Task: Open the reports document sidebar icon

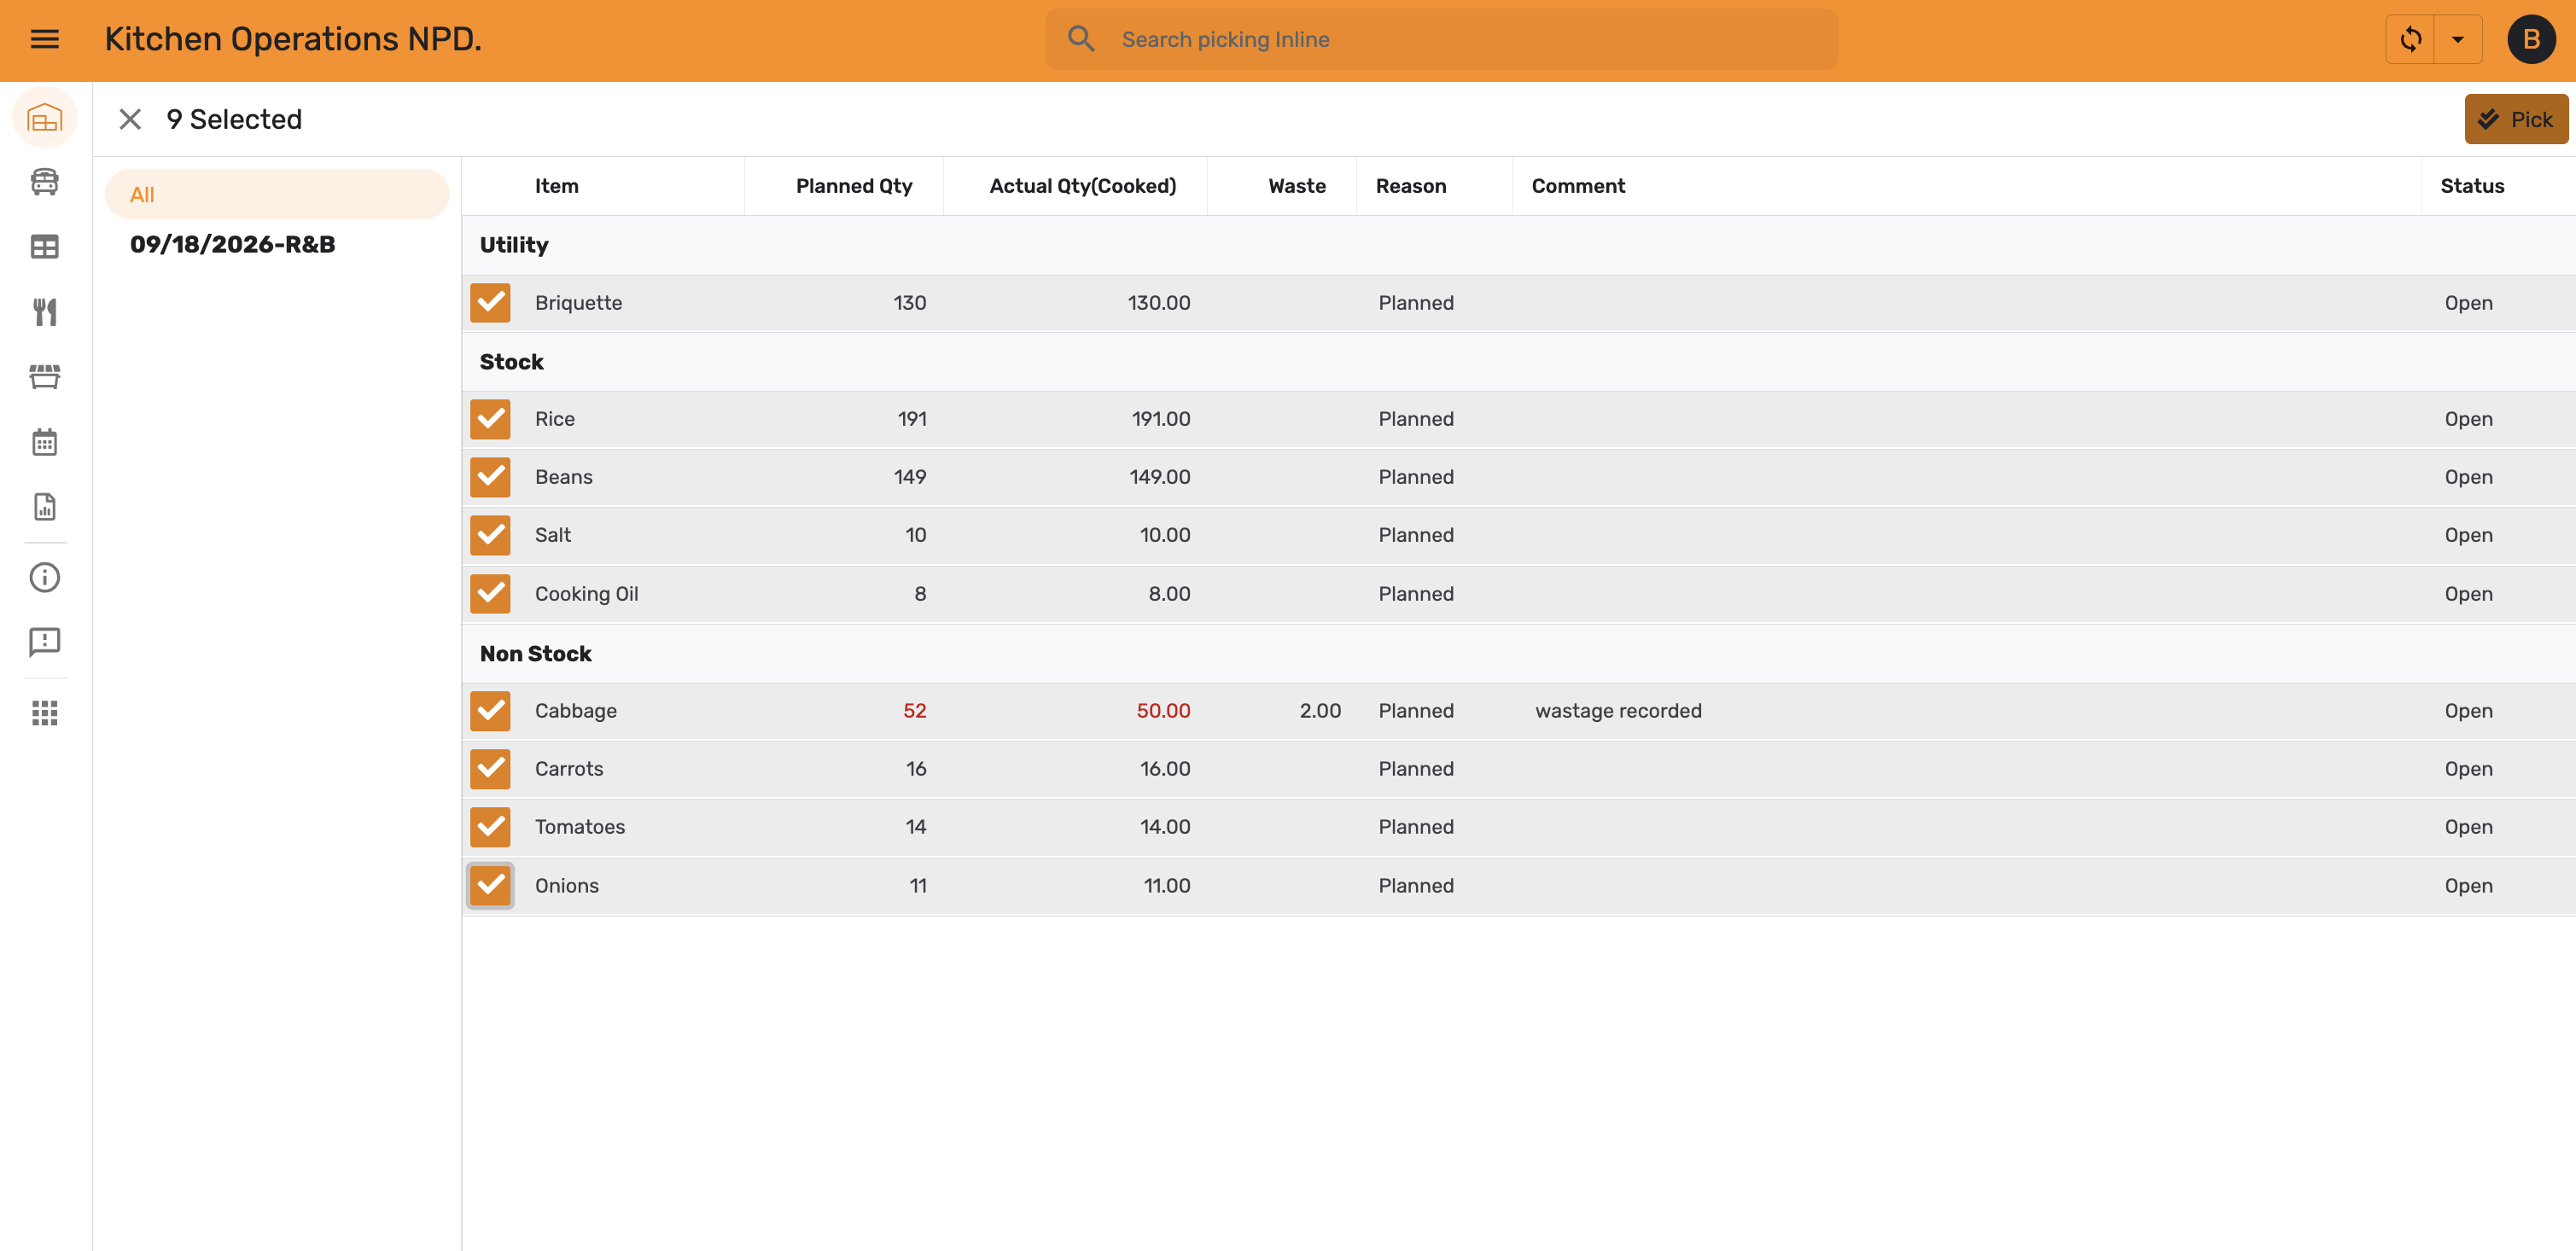Action: click(x=45, y=507)
